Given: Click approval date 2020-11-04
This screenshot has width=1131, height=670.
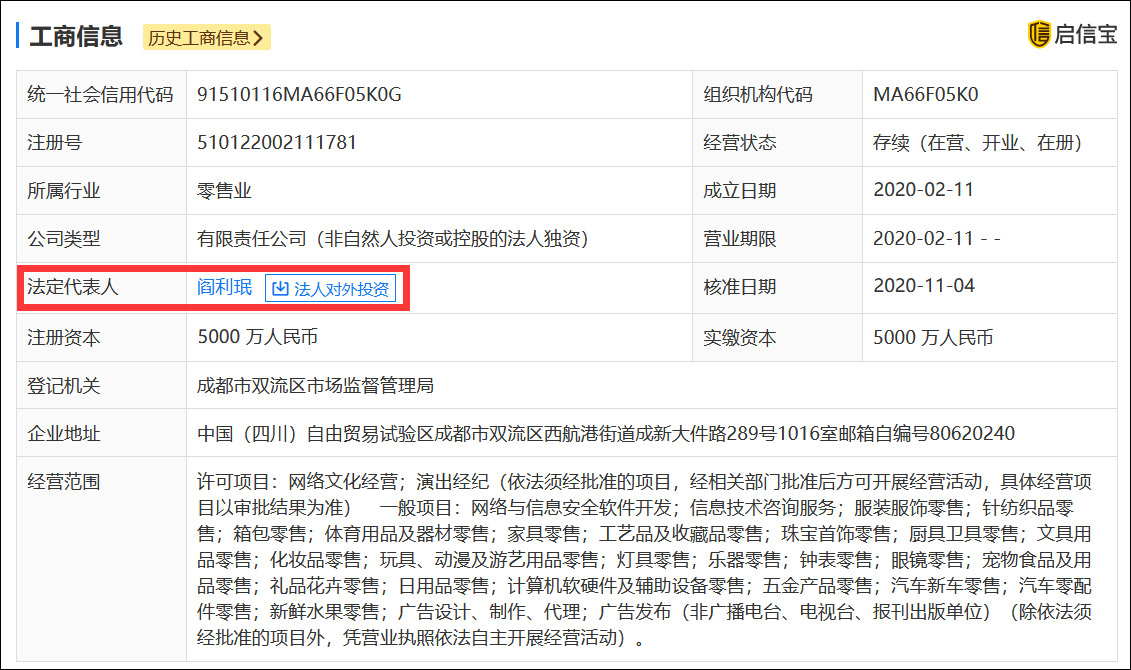Looking at the screenshot, I should (x=924, y=286).
